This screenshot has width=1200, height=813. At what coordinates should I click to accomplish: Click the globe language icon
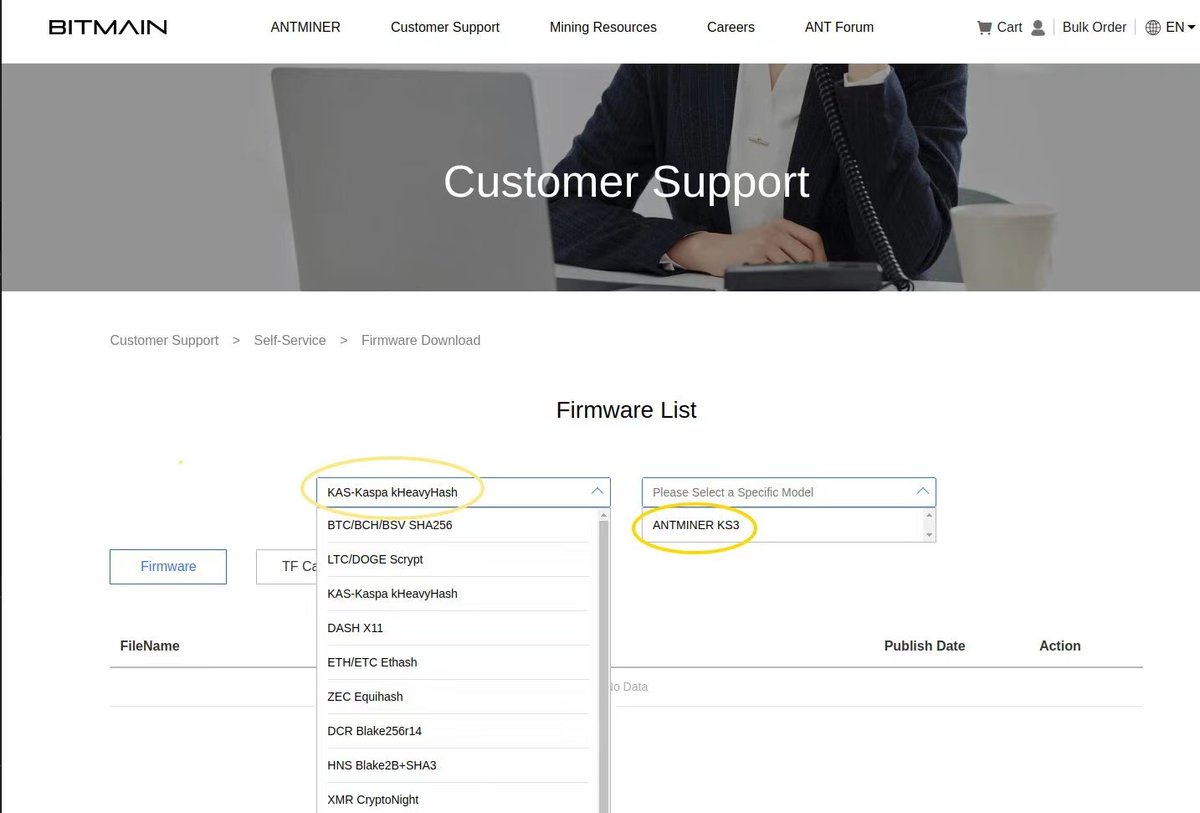[x=1153, y=28]
